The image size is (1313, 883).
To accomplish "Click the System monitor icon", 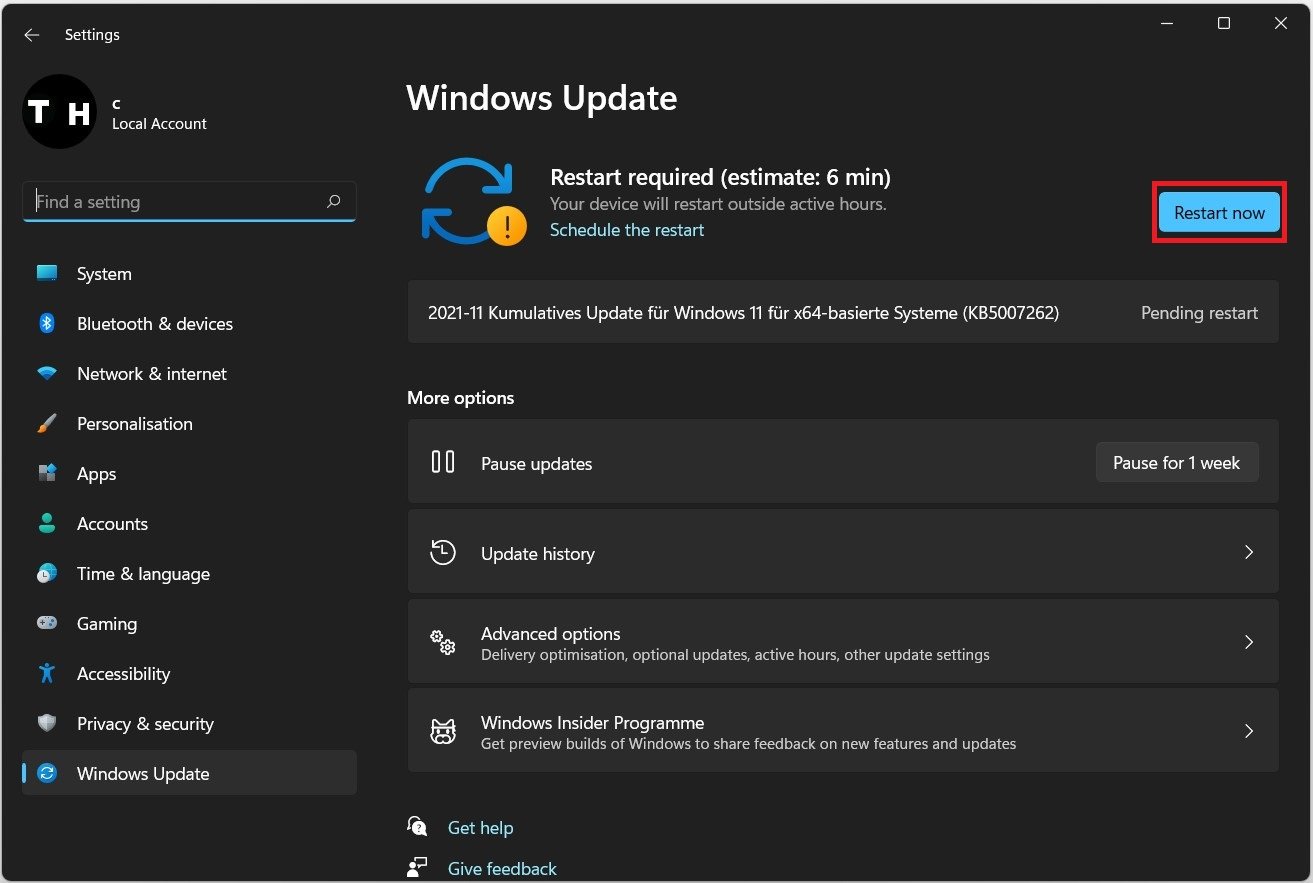I will (47, 273).
